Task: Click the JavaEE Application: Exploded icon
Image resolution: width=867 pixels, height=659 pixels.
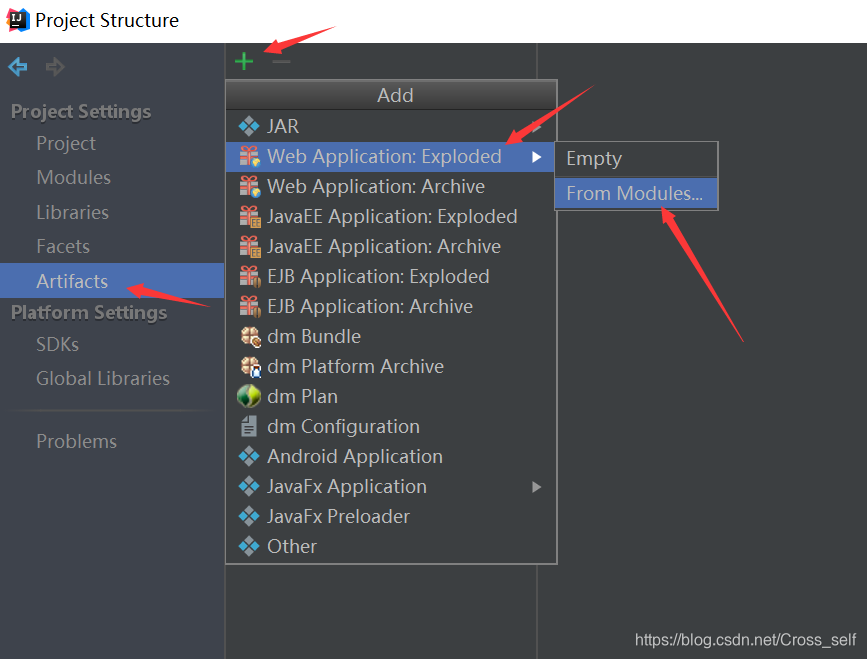Action: (249, 216)
